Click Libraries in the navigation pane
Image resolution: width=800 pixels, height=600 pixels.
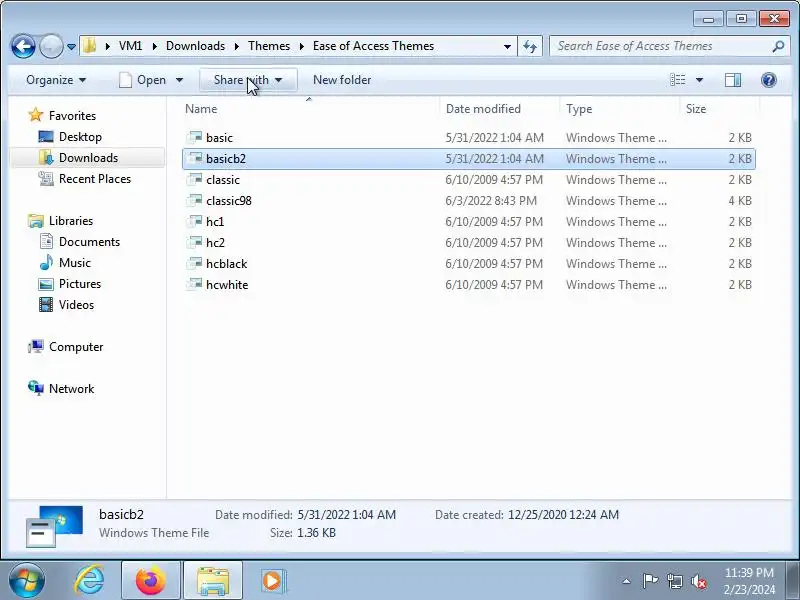tap(70, 221)
